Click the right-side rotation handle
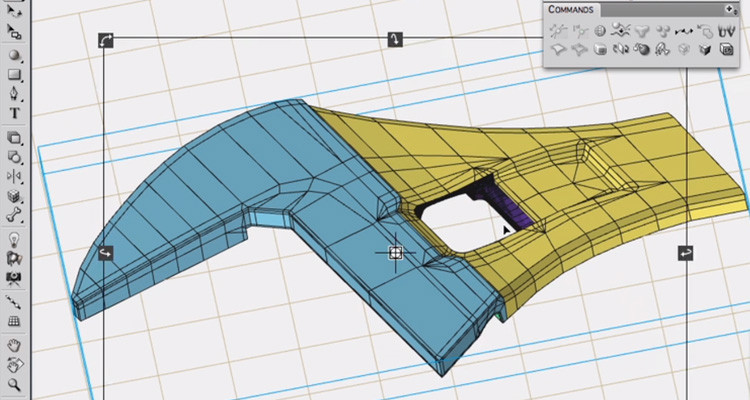 click(x=685, y=254)
